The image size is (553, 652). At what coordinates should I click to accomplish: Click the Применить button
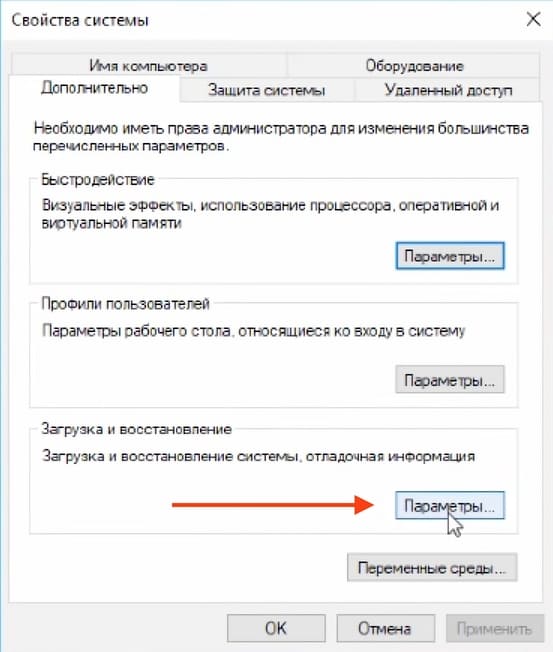(494, 628)
